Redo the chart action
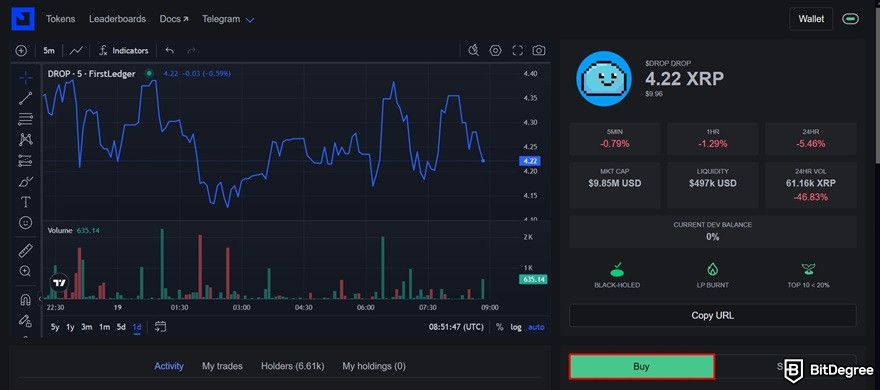The height and width of the screenshot is (390, 880). (191, 51)
